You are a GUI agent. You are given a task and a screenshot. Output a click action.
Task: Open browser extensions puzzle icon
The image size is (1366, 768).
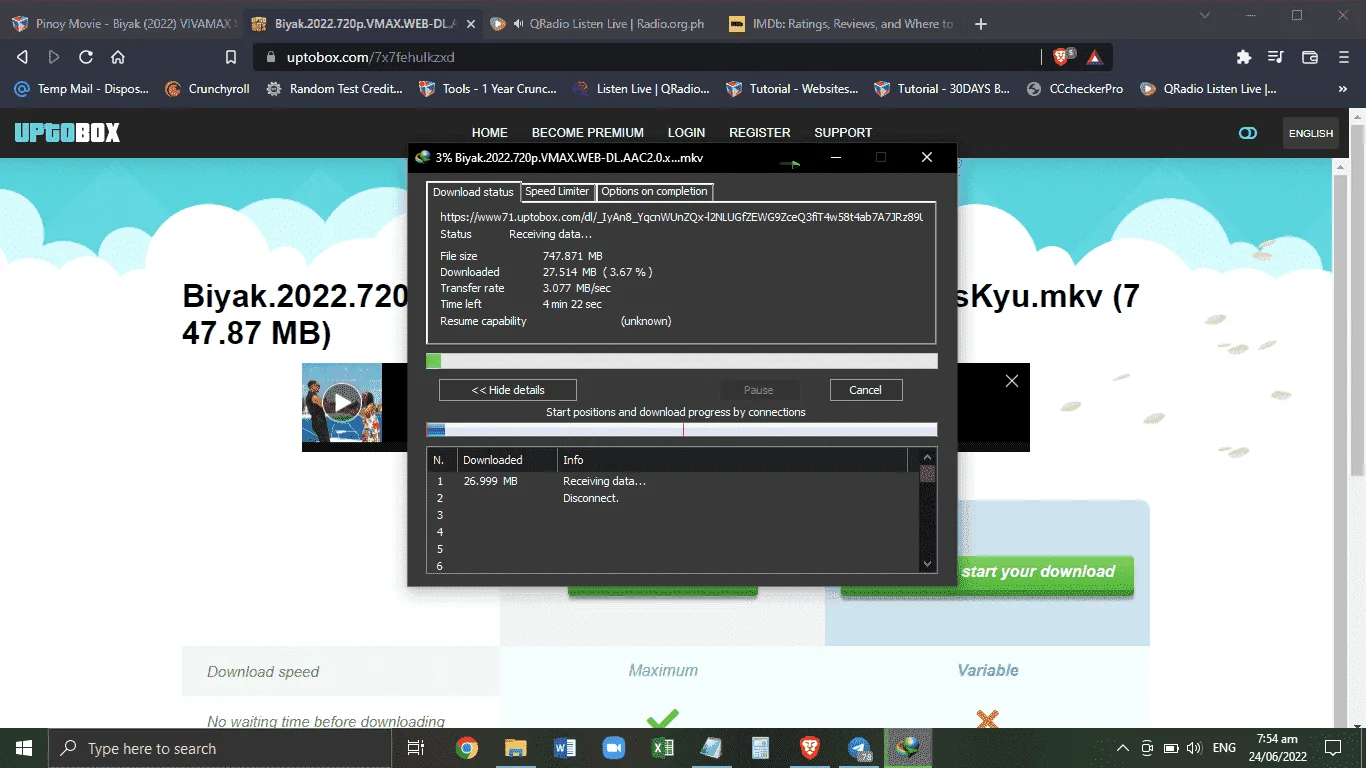click(1244, 57)
